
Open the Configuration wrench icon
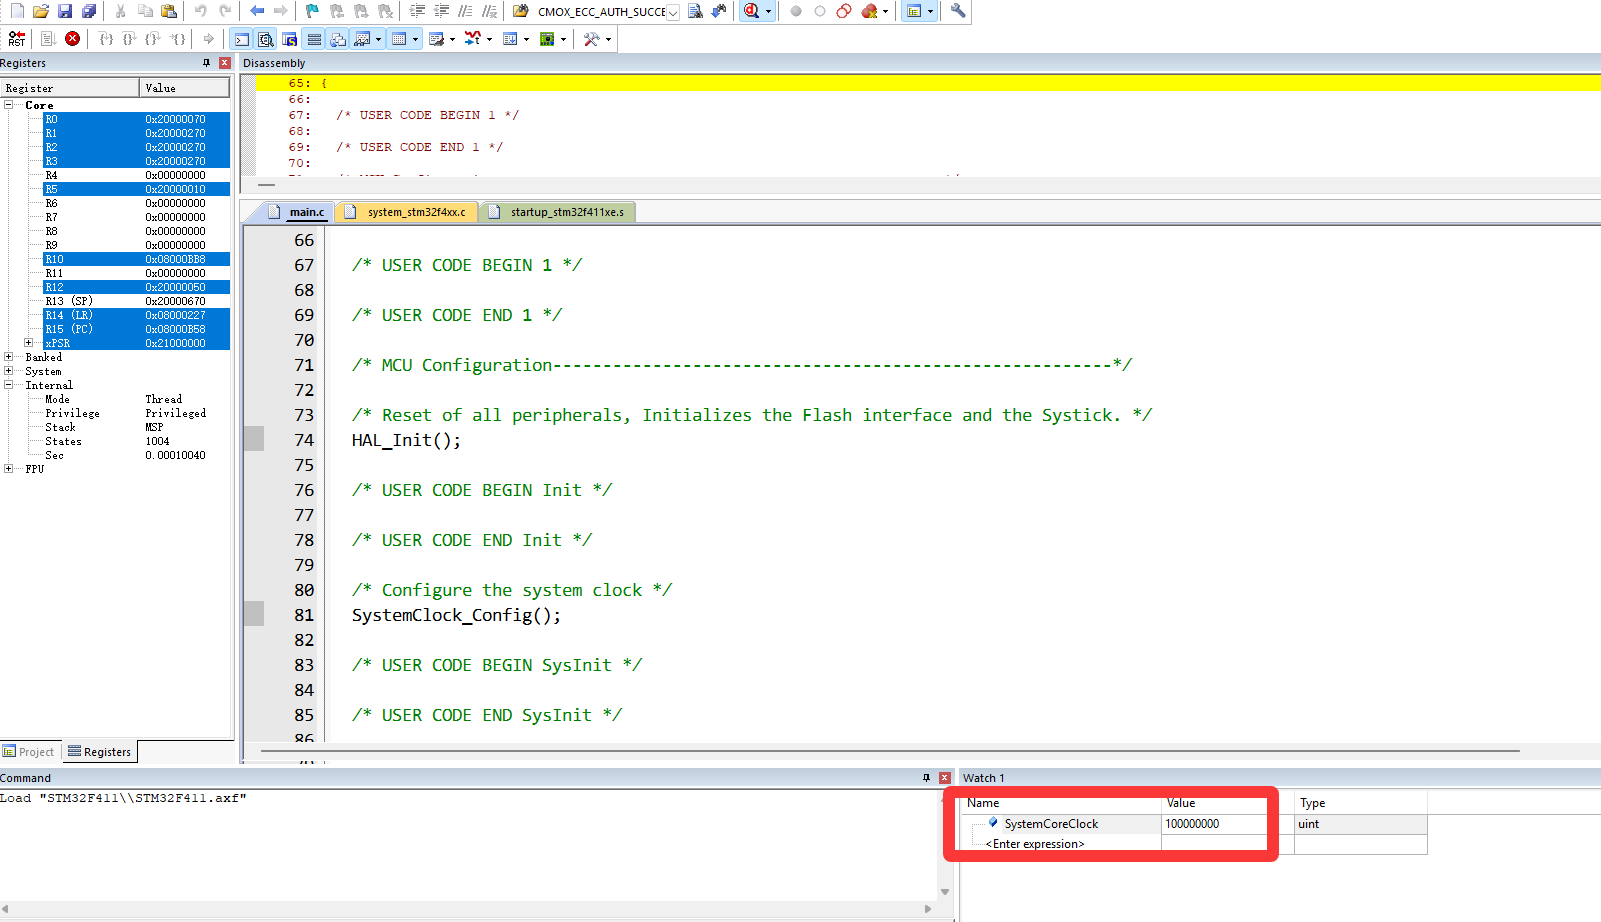point(958,11)
